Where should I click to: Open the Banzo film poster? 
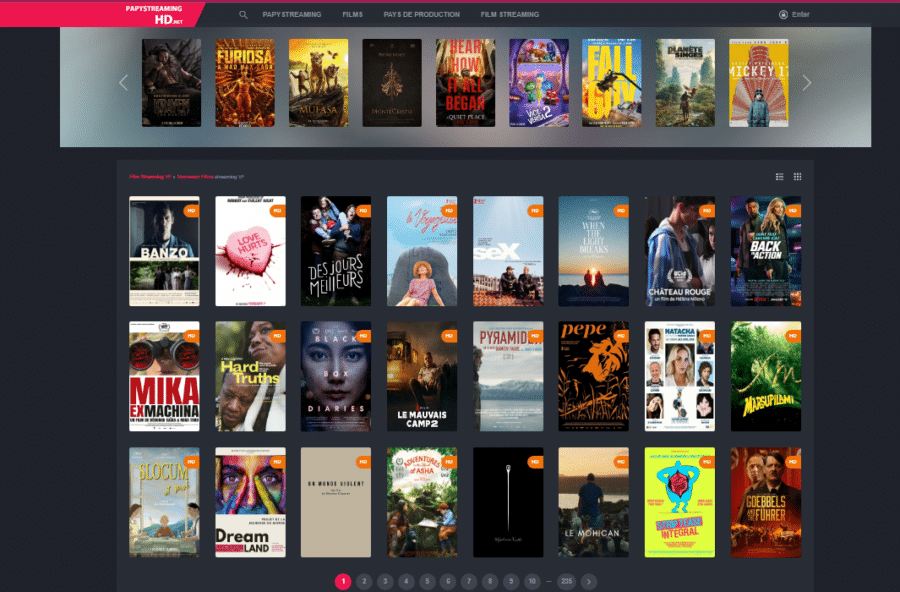click(x=164, y=251)
